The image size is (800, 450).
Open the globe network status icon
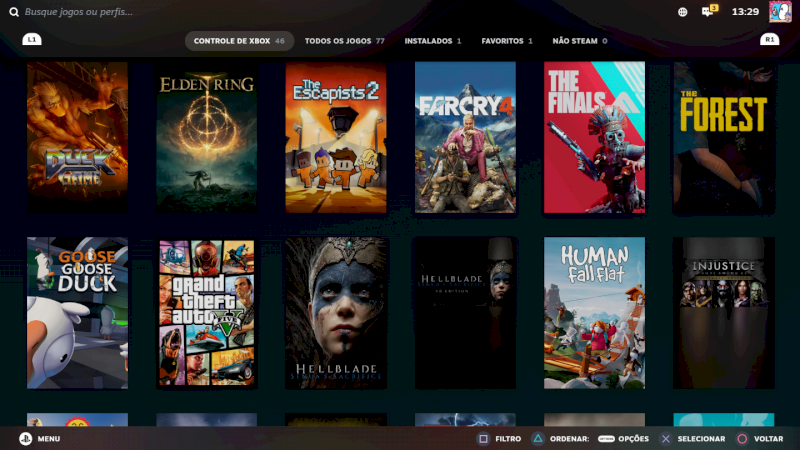[x=682, y=12]
